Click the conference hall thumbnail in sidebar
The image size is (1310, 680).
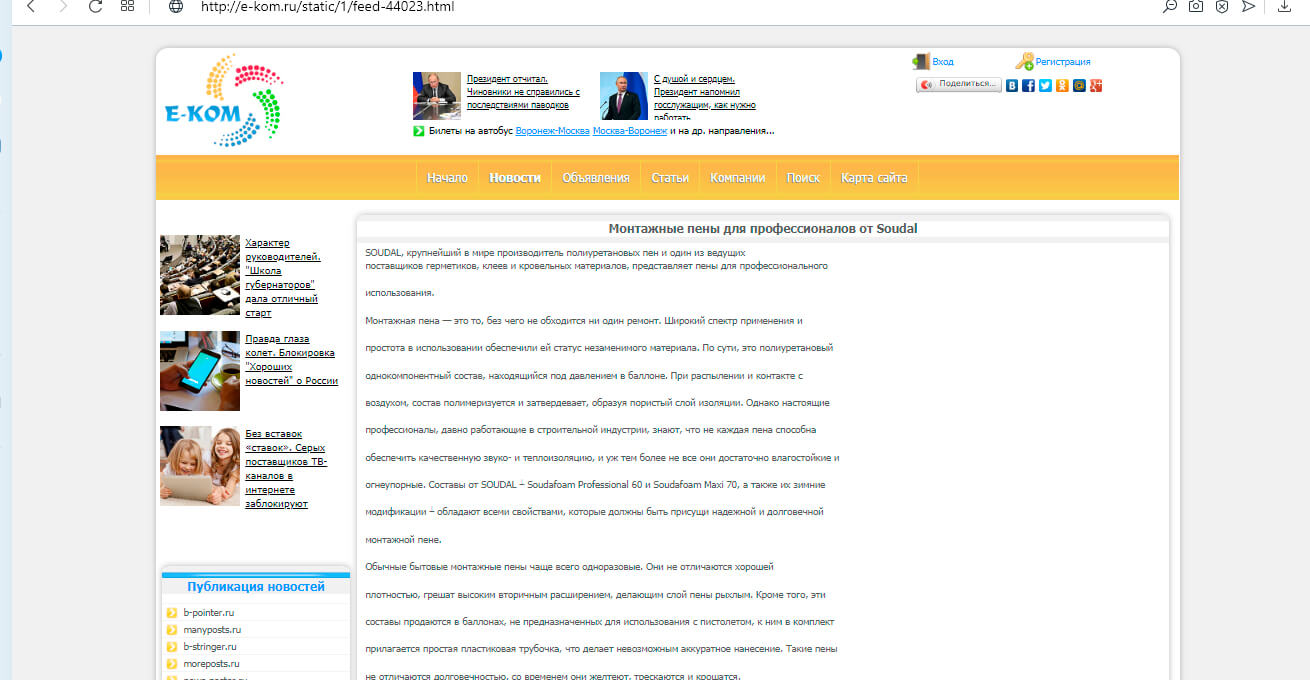[x=200, y=275]
